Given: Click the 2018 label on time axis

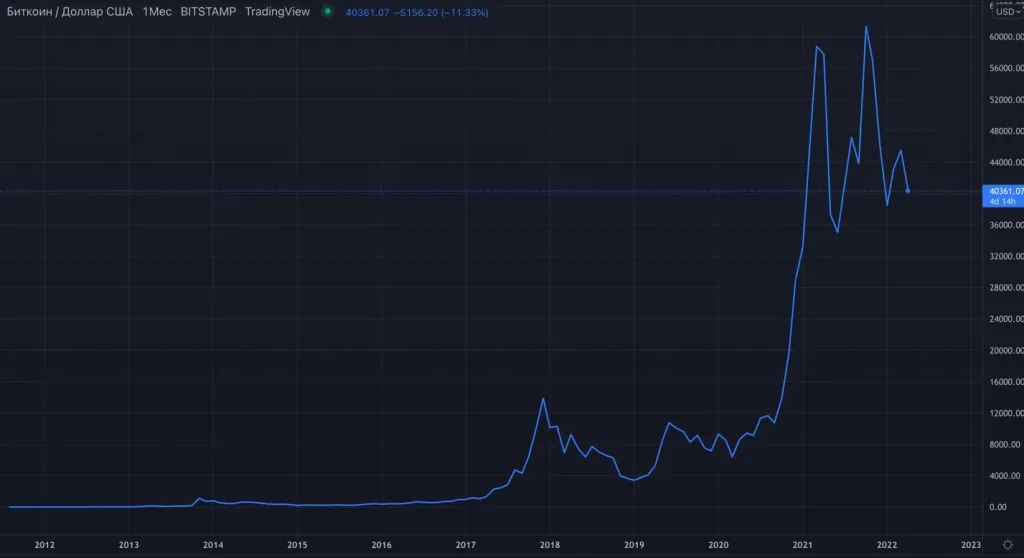Looking at the screenshot, I should (x=550, y=545).
